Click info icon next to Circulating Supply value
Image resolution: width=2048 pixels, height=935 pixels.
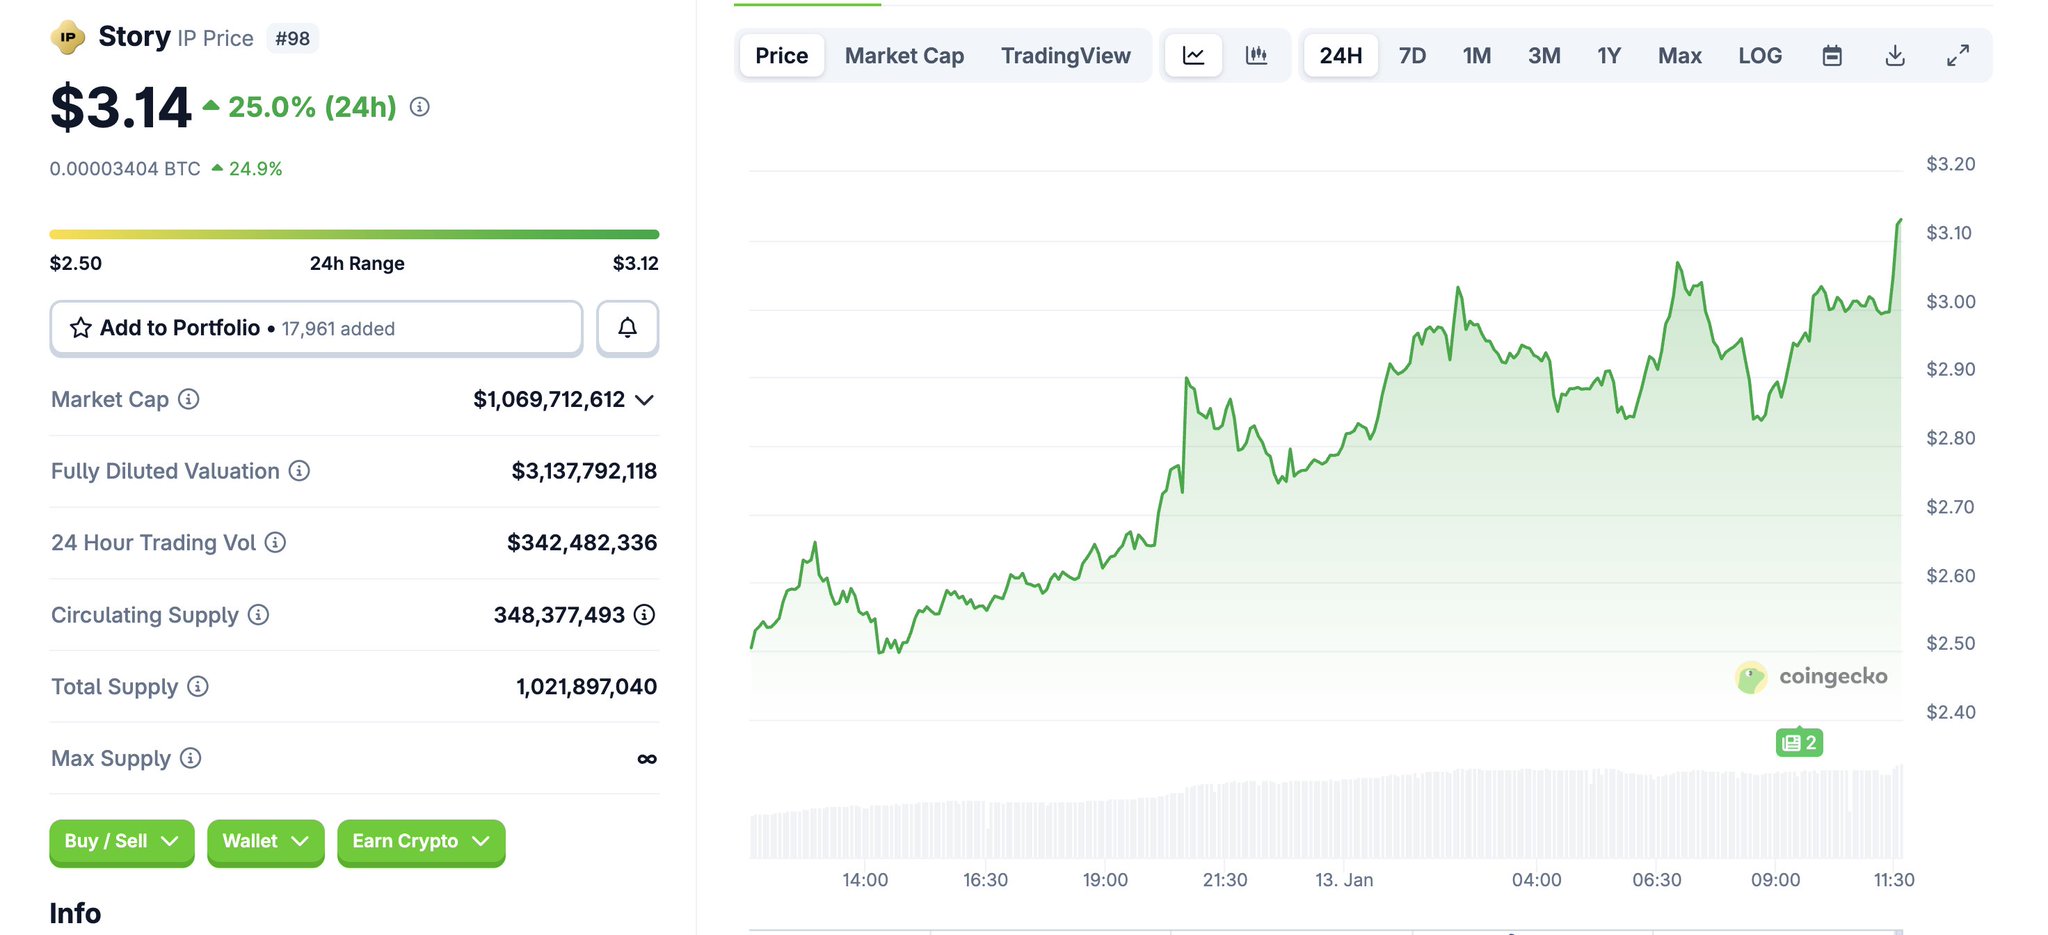coord(645,615)
